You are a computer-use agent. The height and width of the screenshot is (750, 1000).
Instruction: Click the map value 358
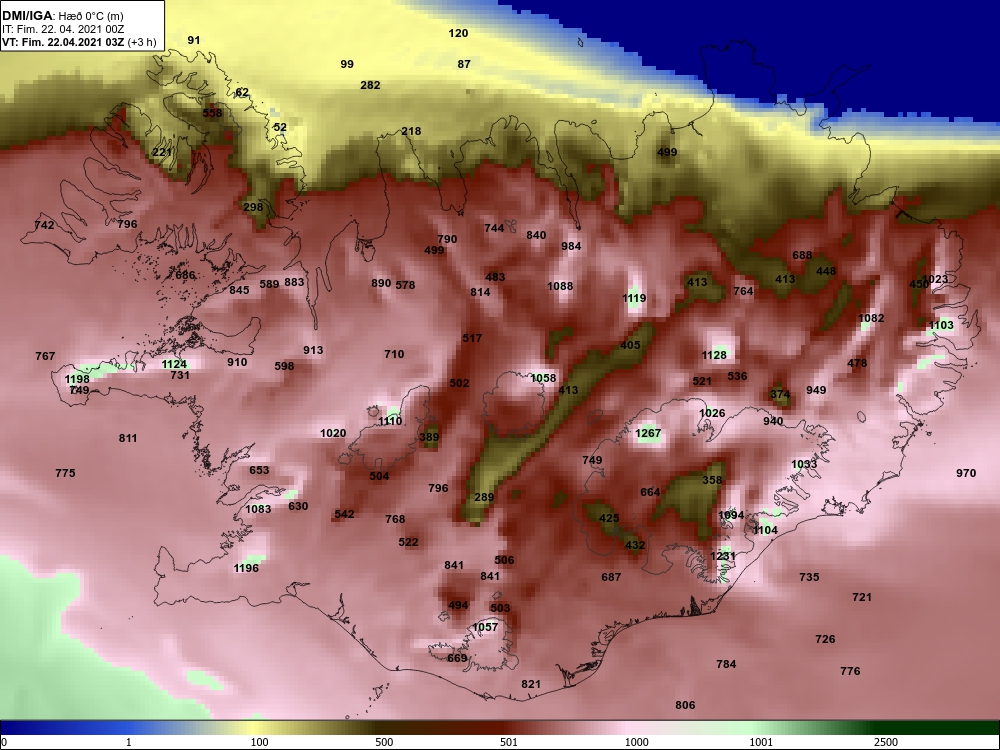coord(712,480)
